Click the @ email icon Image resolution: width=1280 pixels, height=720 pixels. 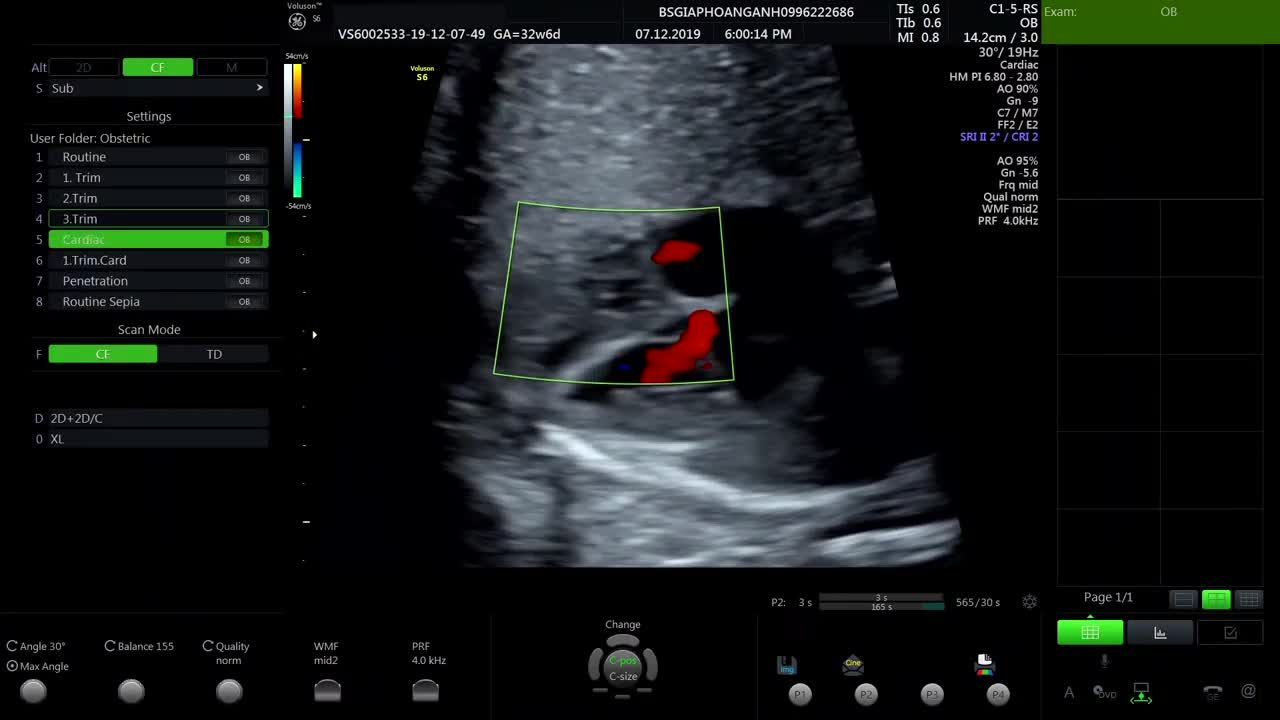click(x=1248, y=691)
